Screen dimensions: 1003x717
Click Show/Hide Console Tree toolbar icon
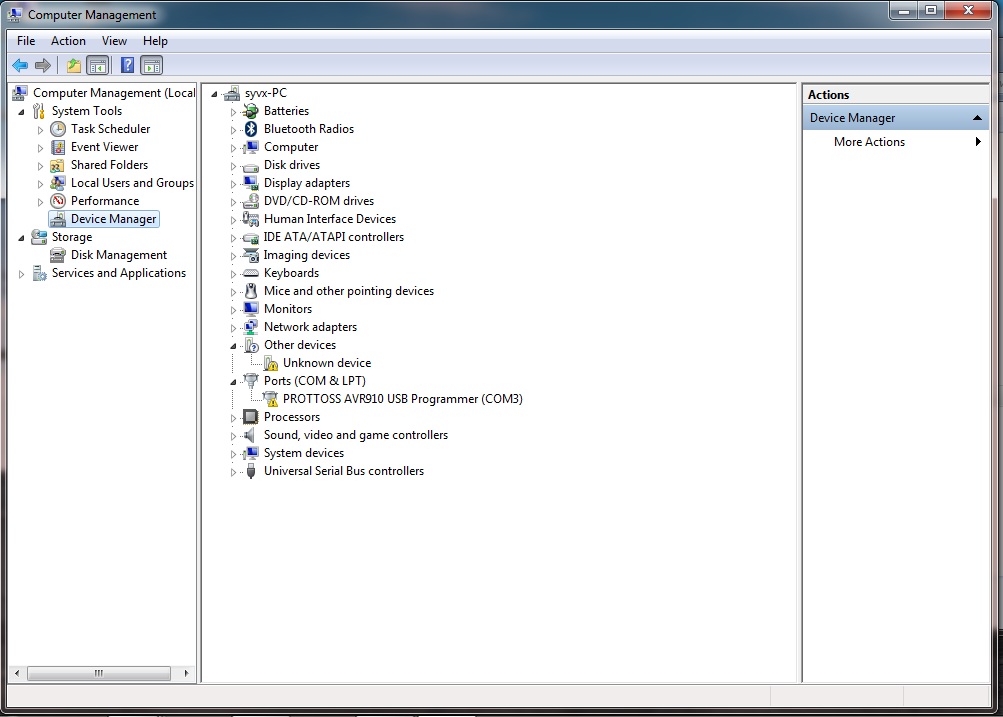(x=98, y=65)
